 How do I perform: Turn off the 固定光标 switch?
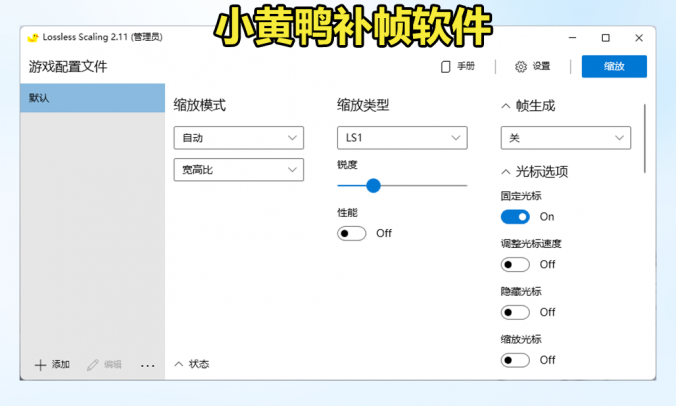click(x=515, y=217)
